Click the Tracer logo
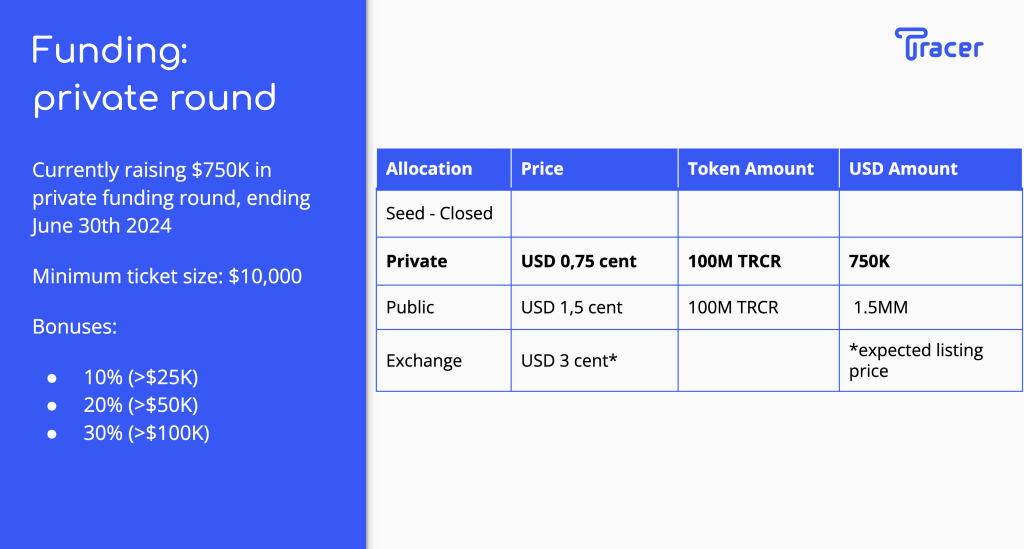The height and width of the screenshot is (549, 1024). point(939,45)
